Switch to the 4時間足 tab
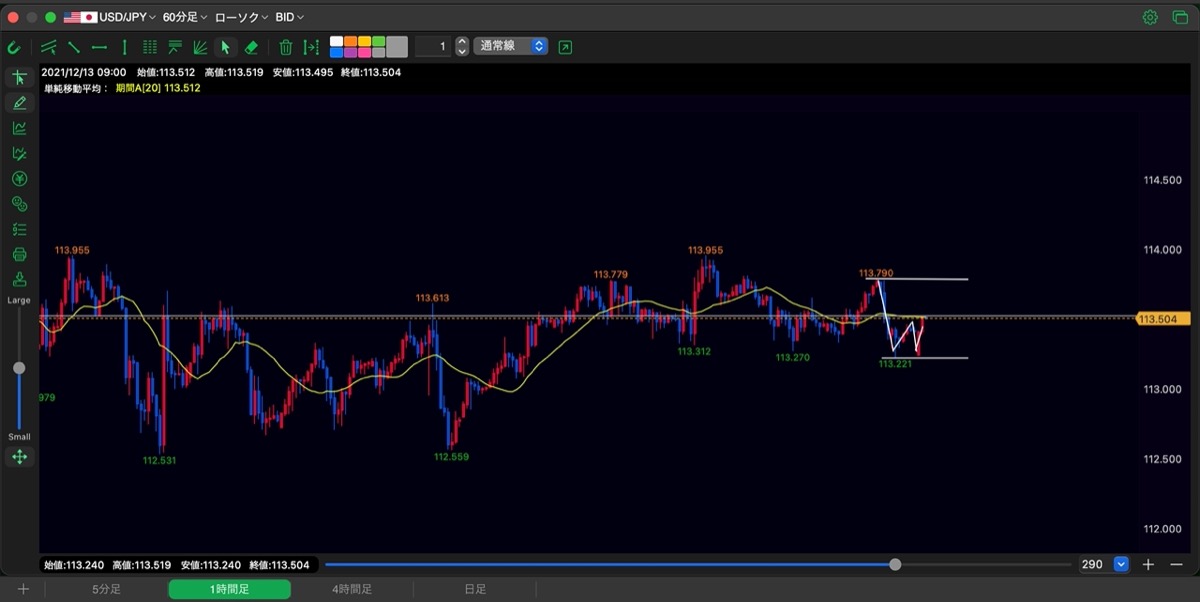 (x=352, y=589)
